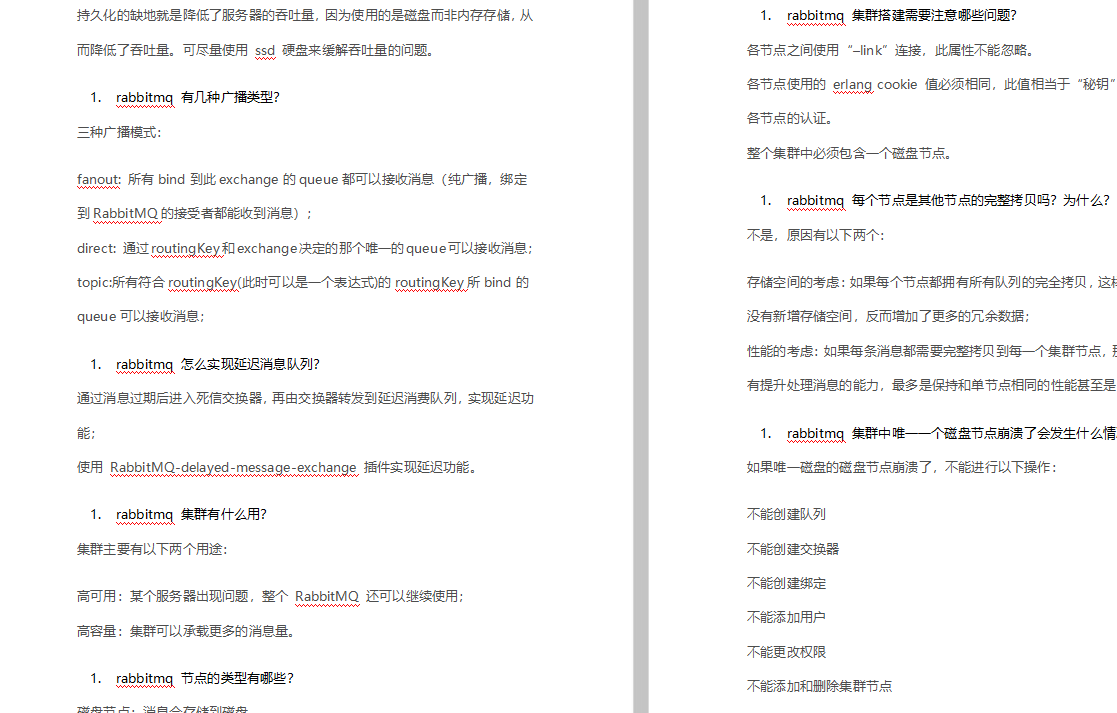Click heading 'rabbitmq 集群有什么用?'

click(191, 514)
